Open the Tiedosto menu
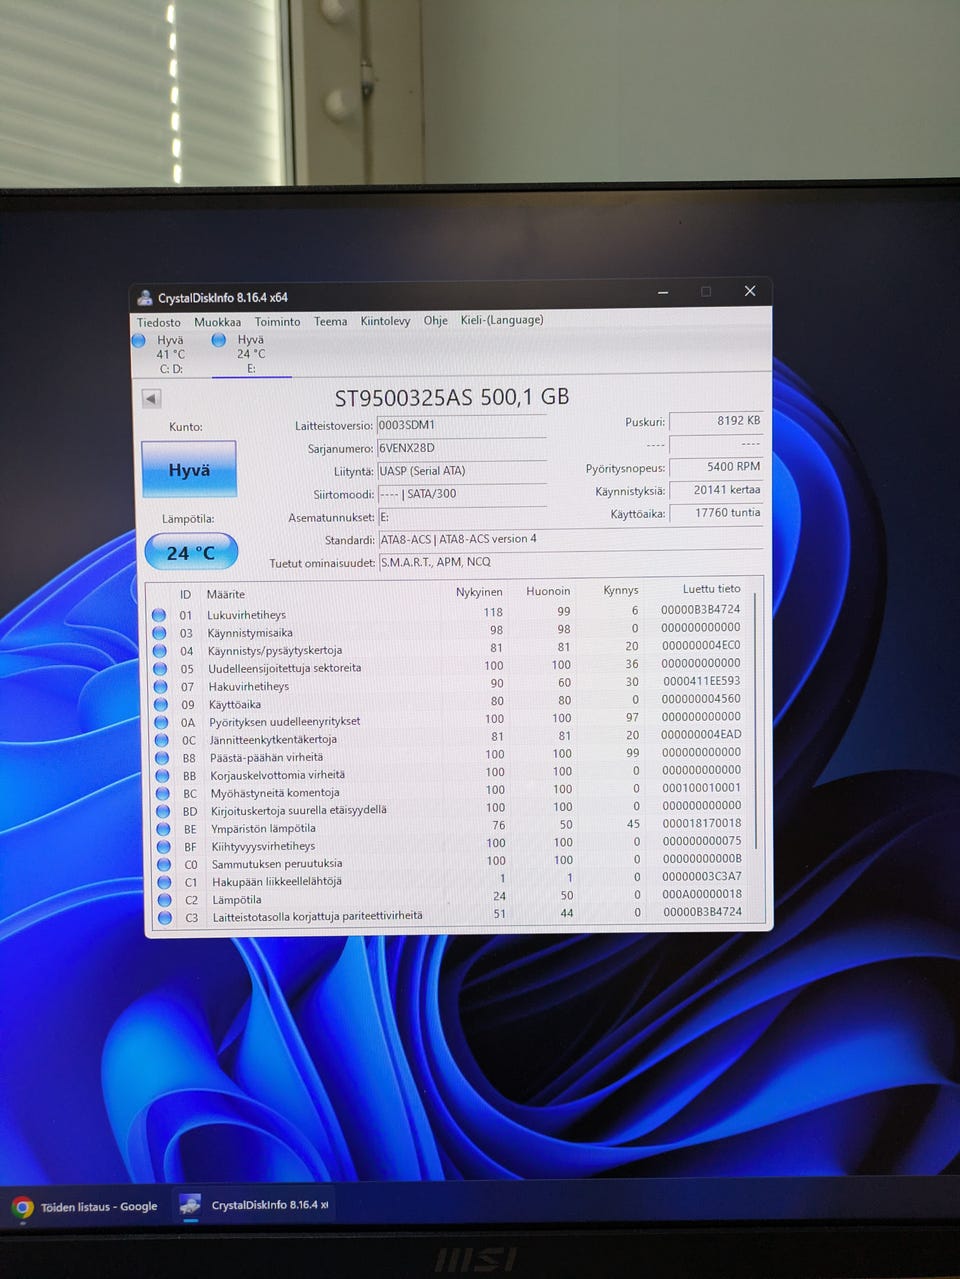This screenshot has width=960, height=1279. tap(159, 322)
